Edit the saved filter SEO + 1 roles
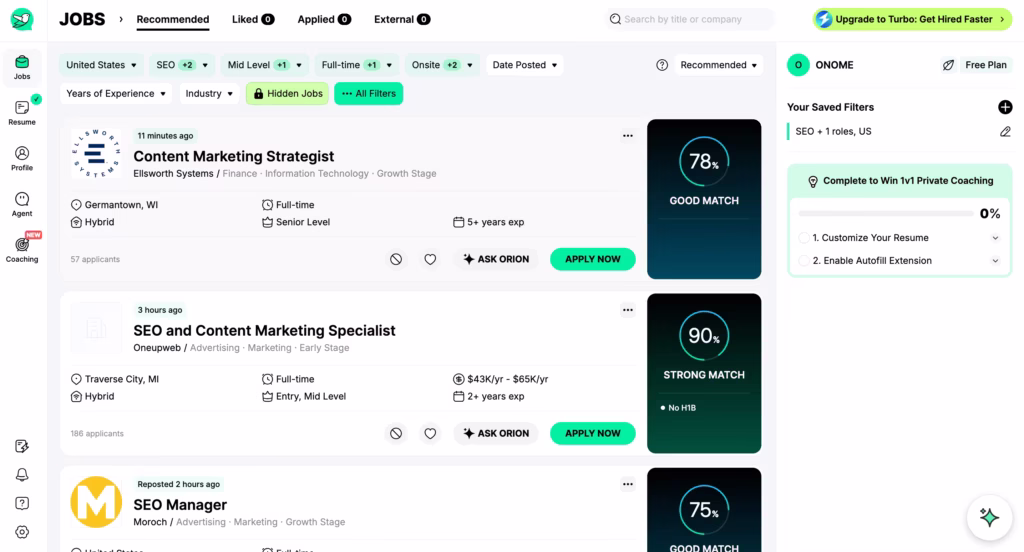 pos(1005,131)
